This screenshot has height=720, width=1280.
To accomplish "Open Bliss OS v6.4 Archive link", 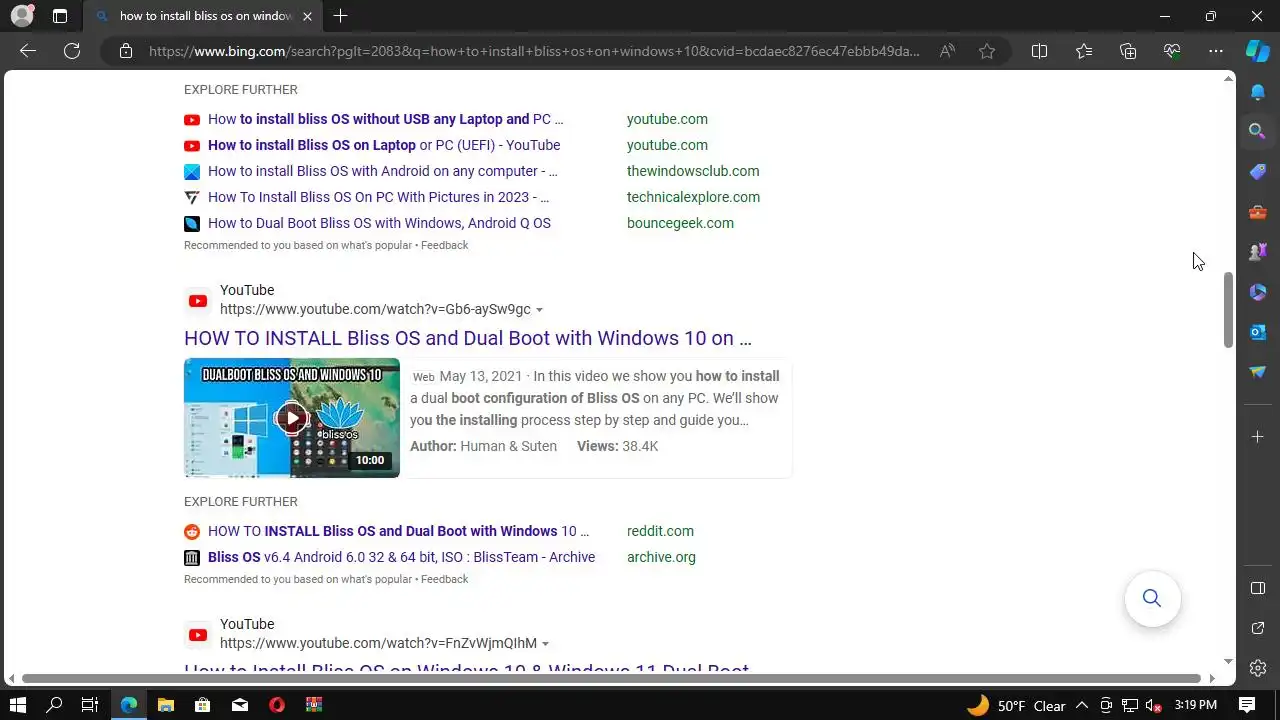I will (x=401, y=557).
